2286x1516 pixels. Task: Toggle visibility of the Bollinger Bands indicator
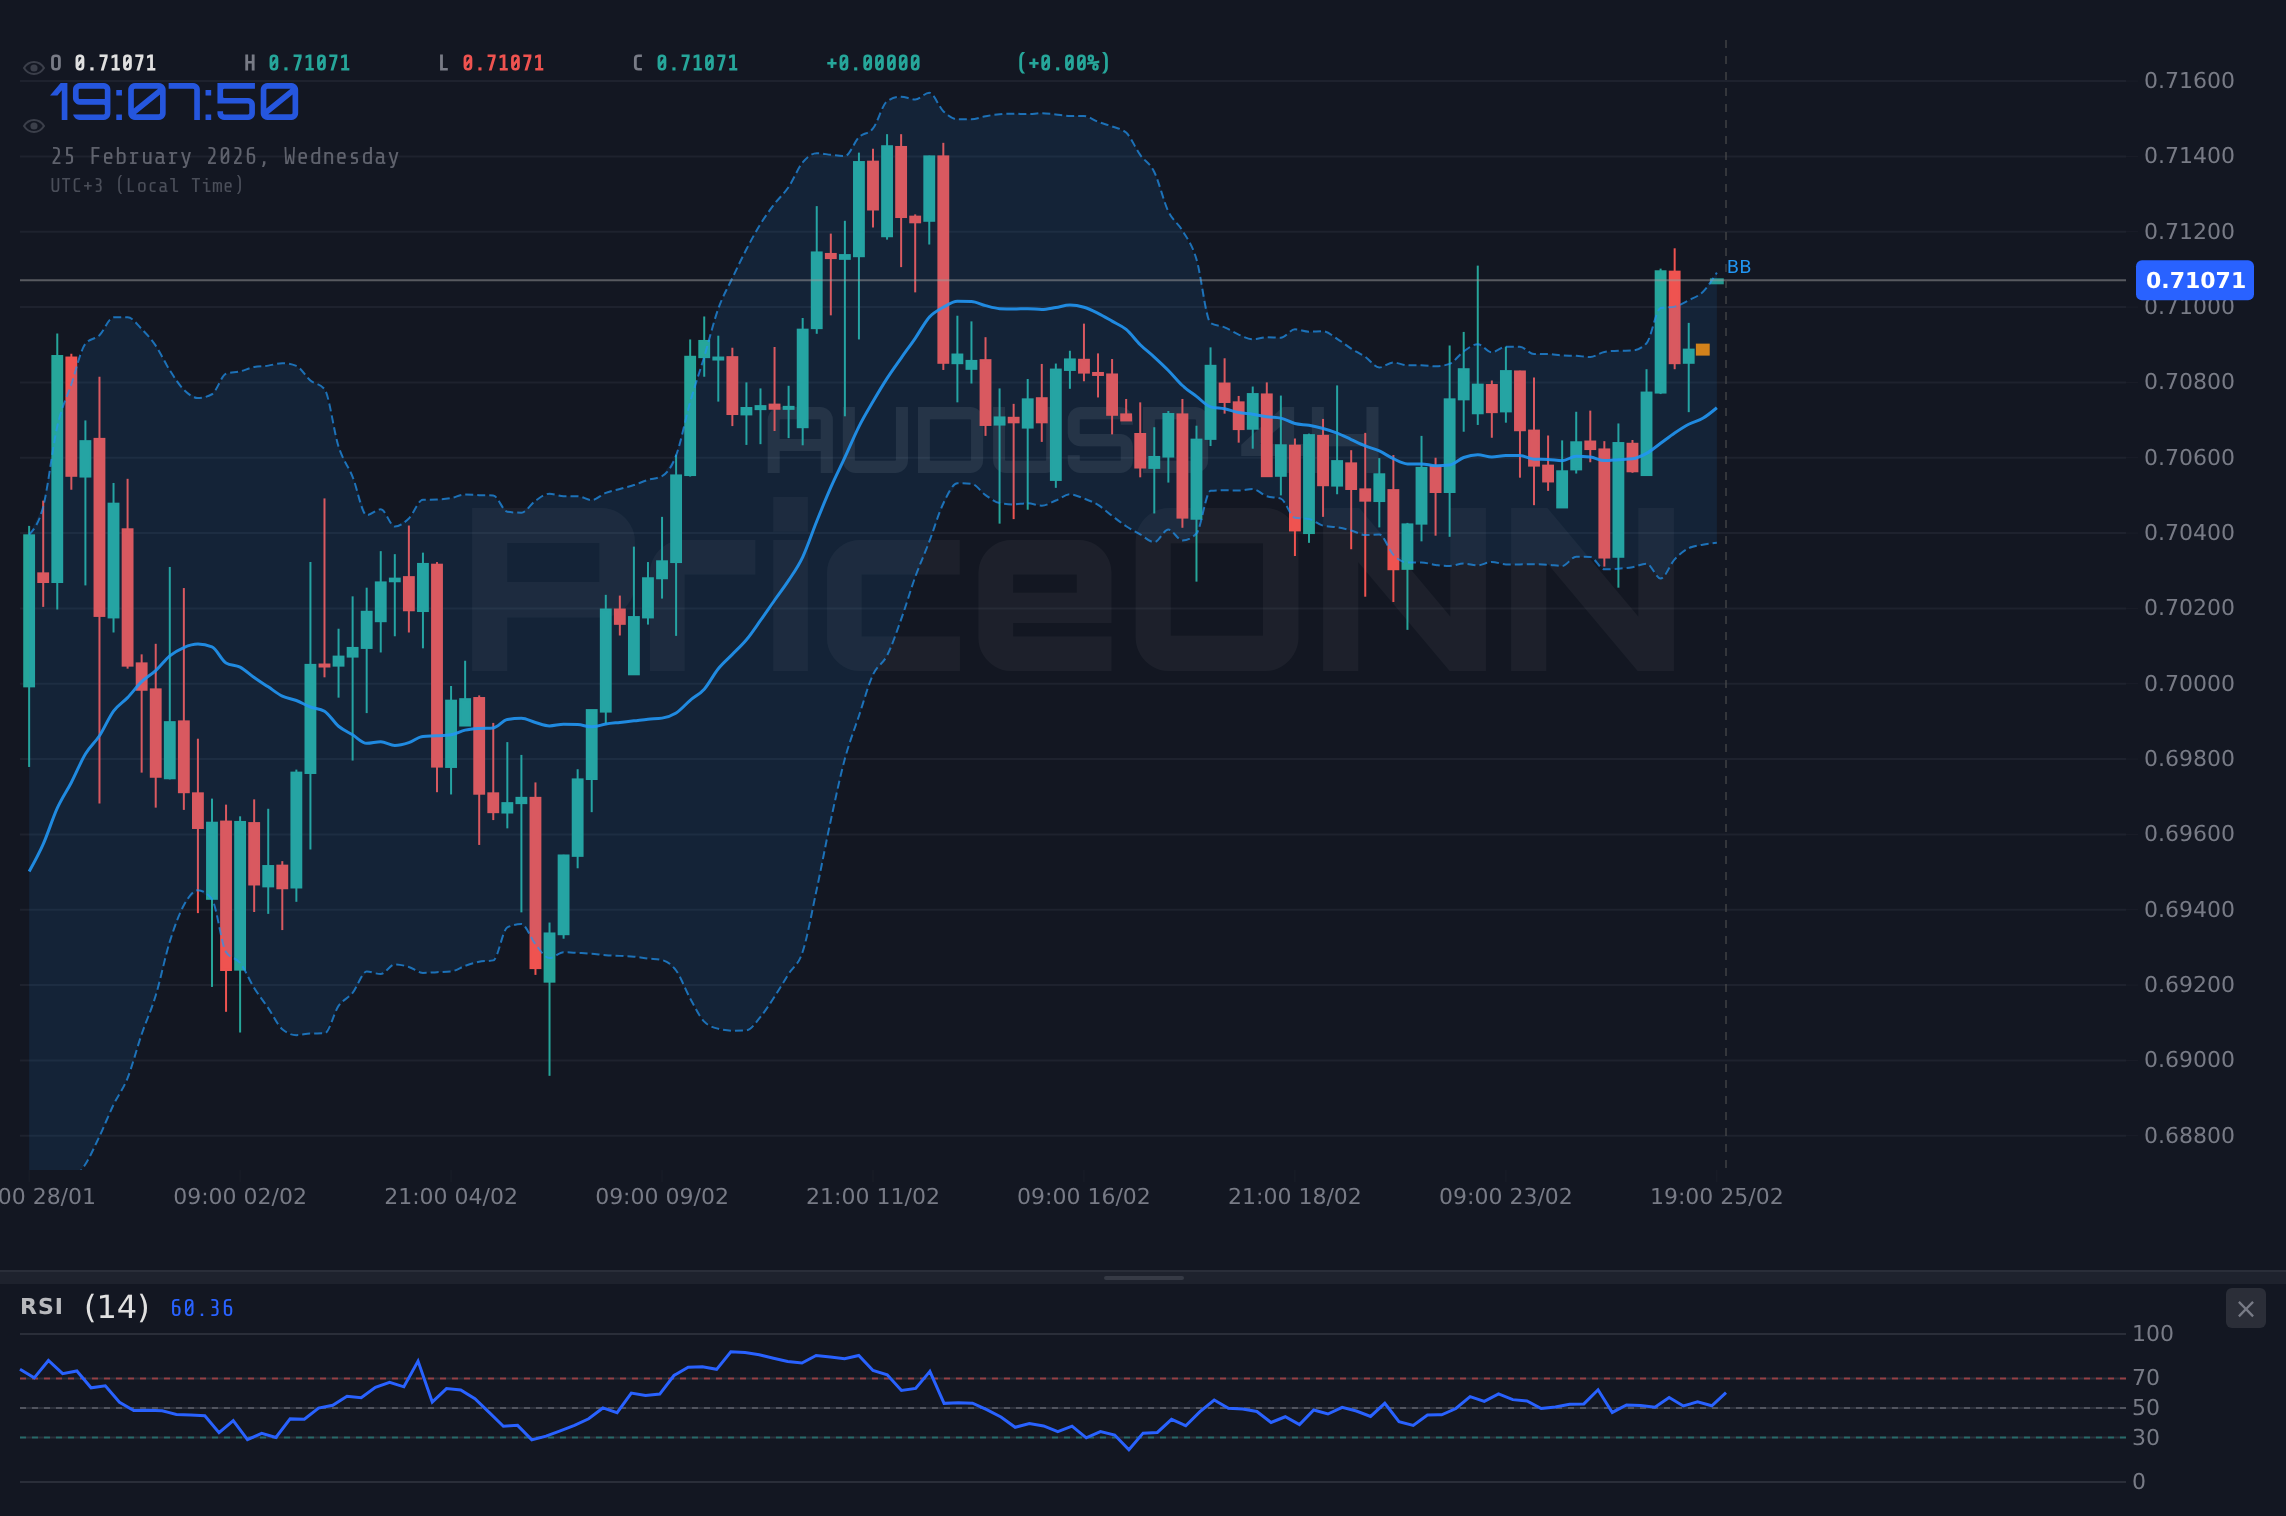click(33, 125)
